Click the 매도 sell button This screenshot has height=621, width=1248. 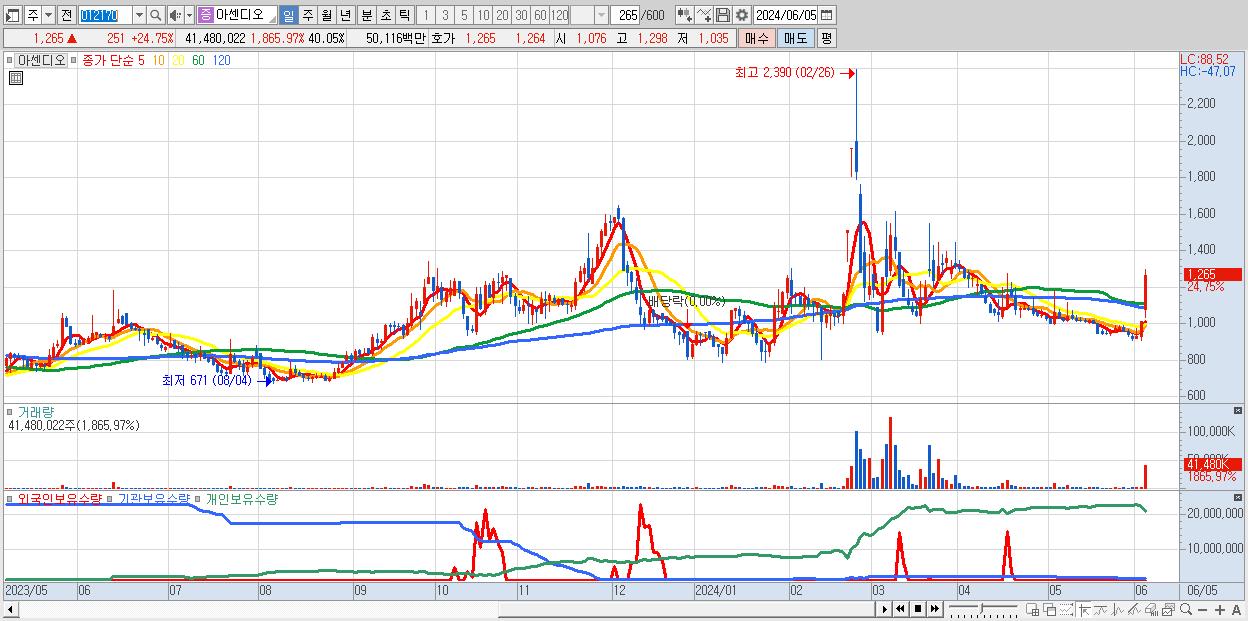click(795, 38)
